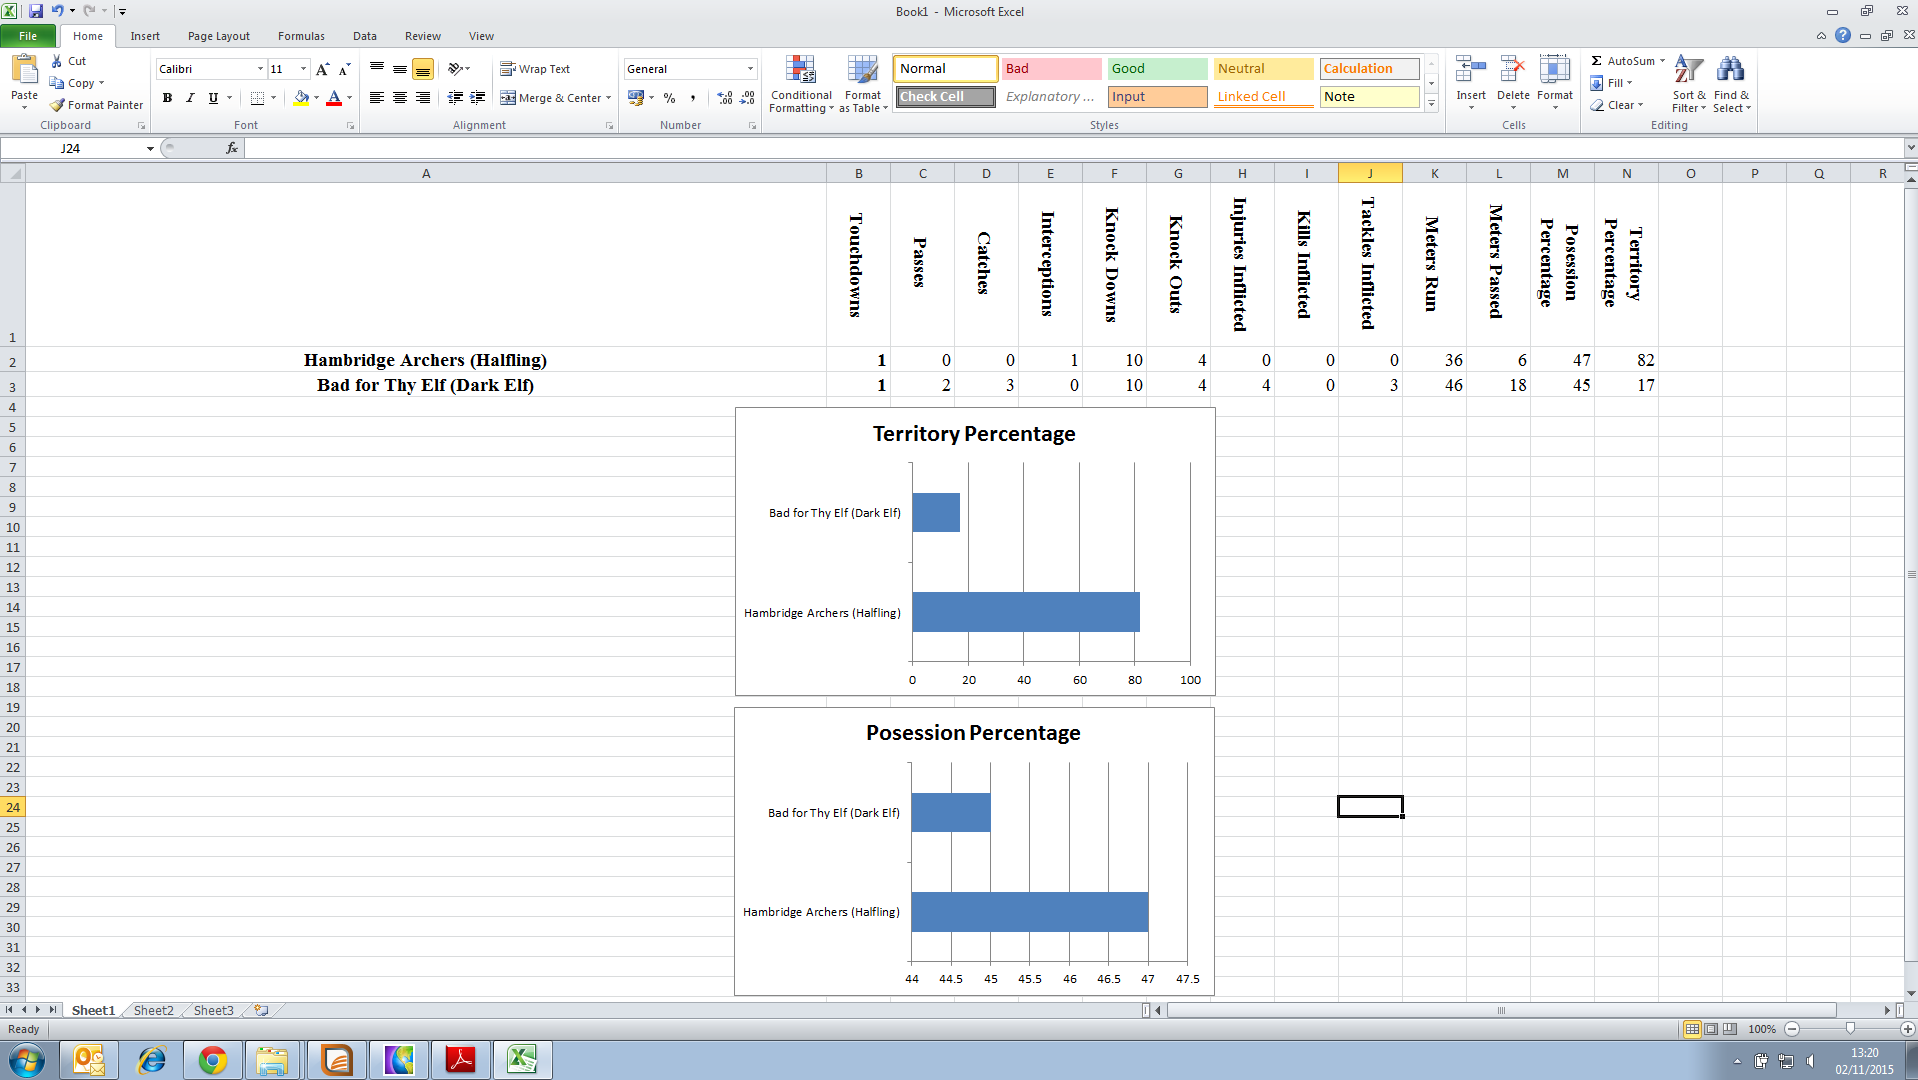The image size is (1918, 1080).
Task: Toggle bold formatting
Action: click(167, 98)
